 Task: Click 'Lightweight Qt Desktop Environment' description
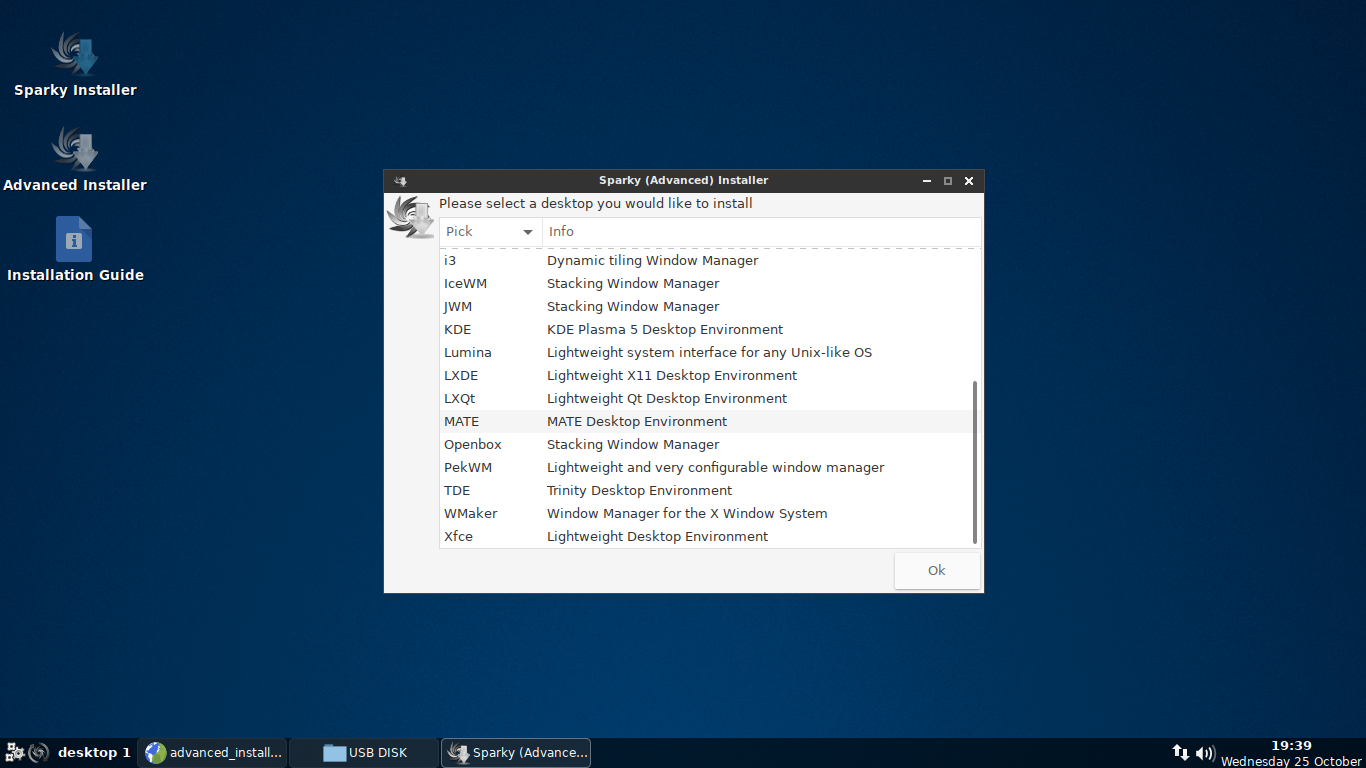[x=667, y=398]
